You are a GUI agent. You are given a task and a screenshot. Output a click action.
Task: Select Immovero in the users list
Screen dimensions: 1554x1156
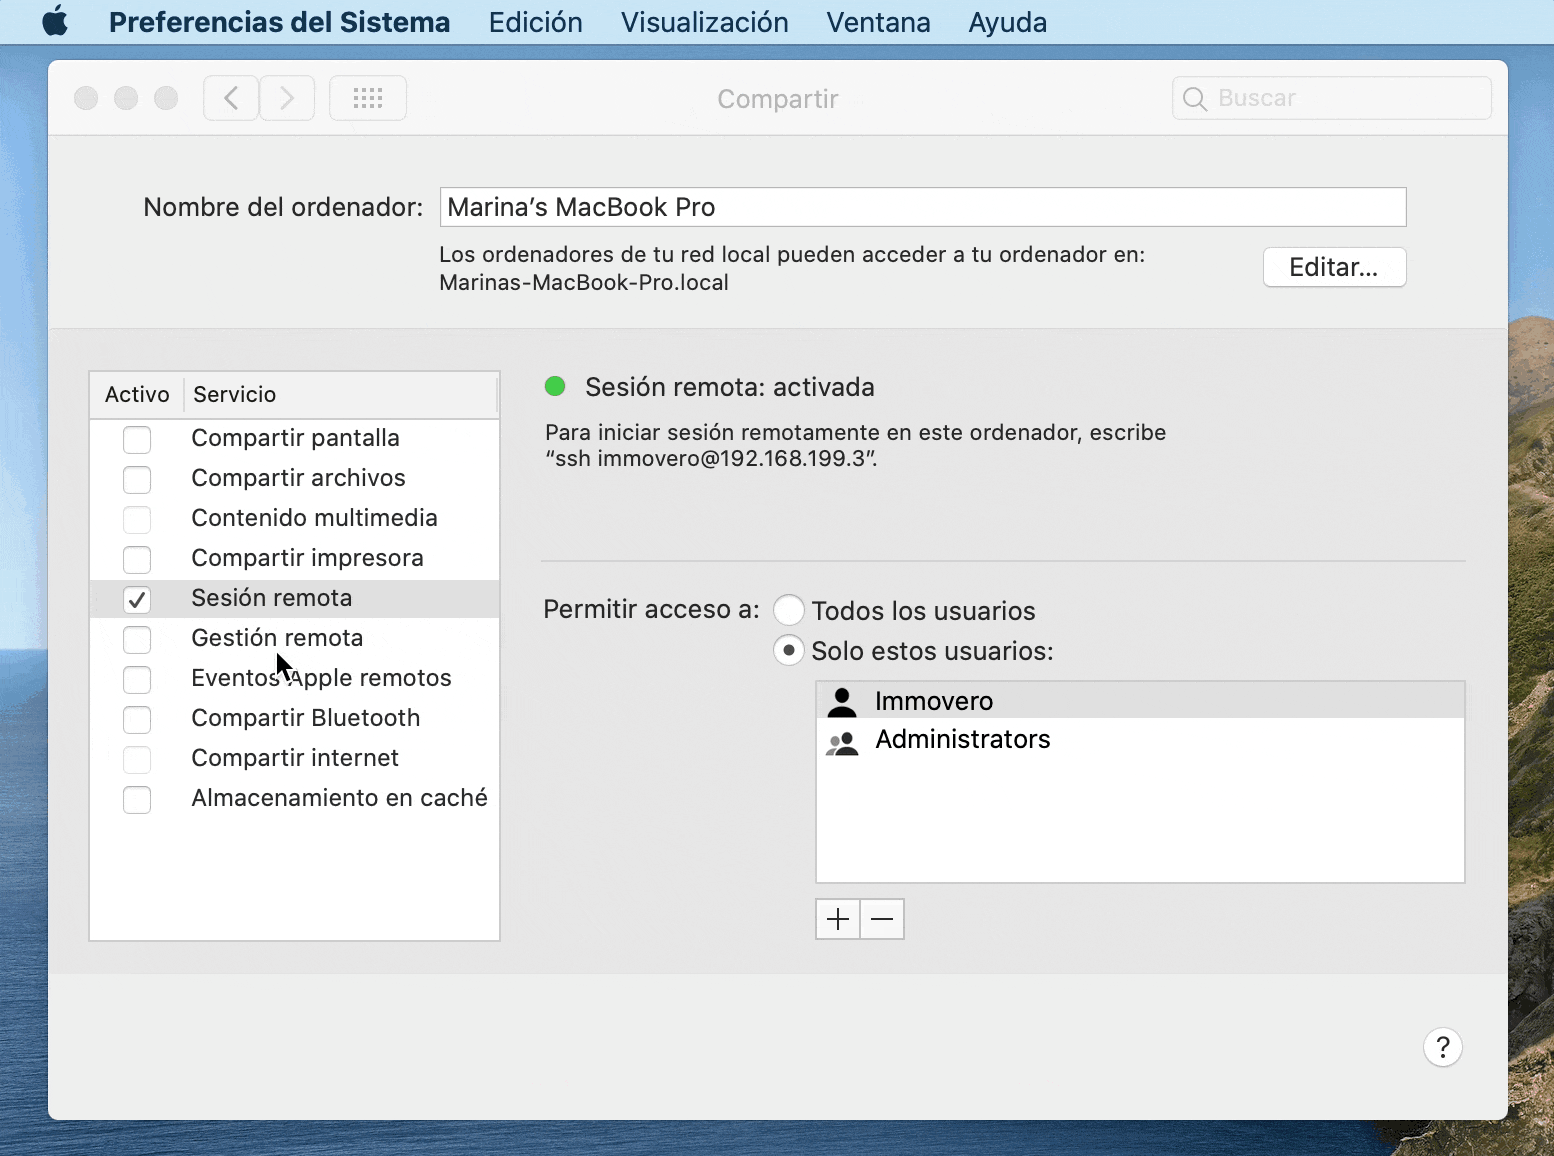[1140, 701]
